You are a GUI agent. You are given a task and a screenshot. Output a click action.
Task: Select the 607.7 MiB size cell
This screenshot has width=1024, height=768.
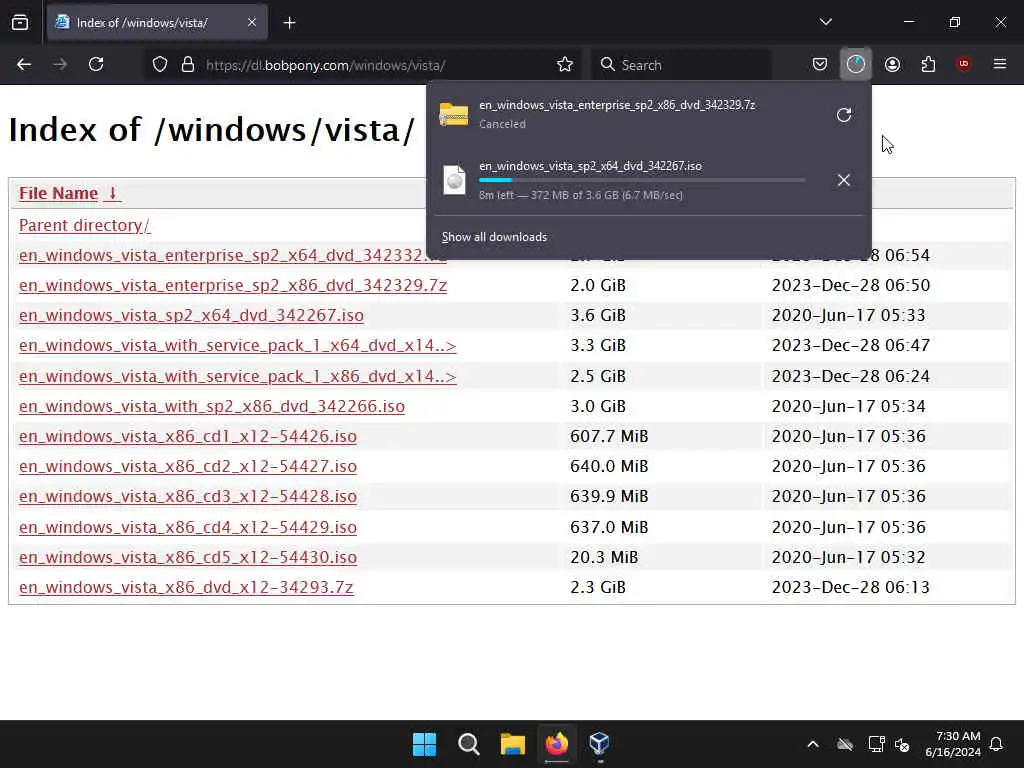tap(609, 436)
